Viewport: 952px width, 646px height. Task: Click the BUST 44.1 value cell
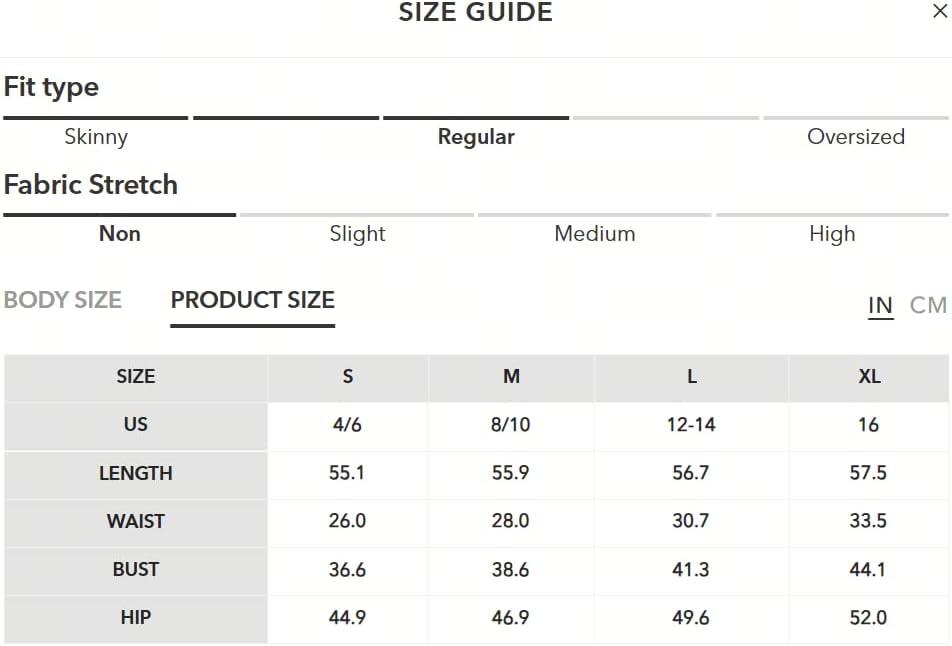point(869,570)
